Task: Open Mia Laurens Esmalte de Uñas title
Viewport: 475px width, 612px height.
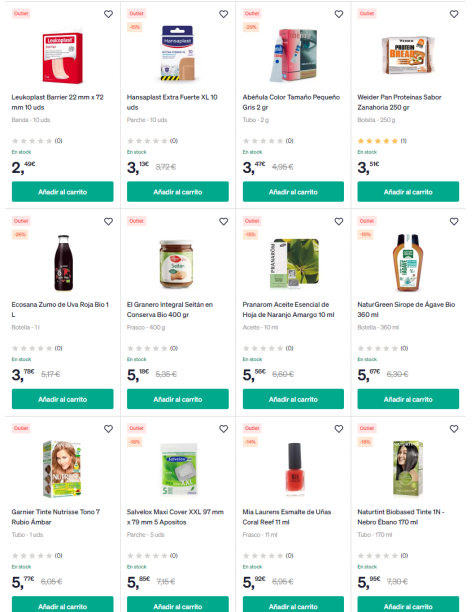Action: click(x=287, y=517)
